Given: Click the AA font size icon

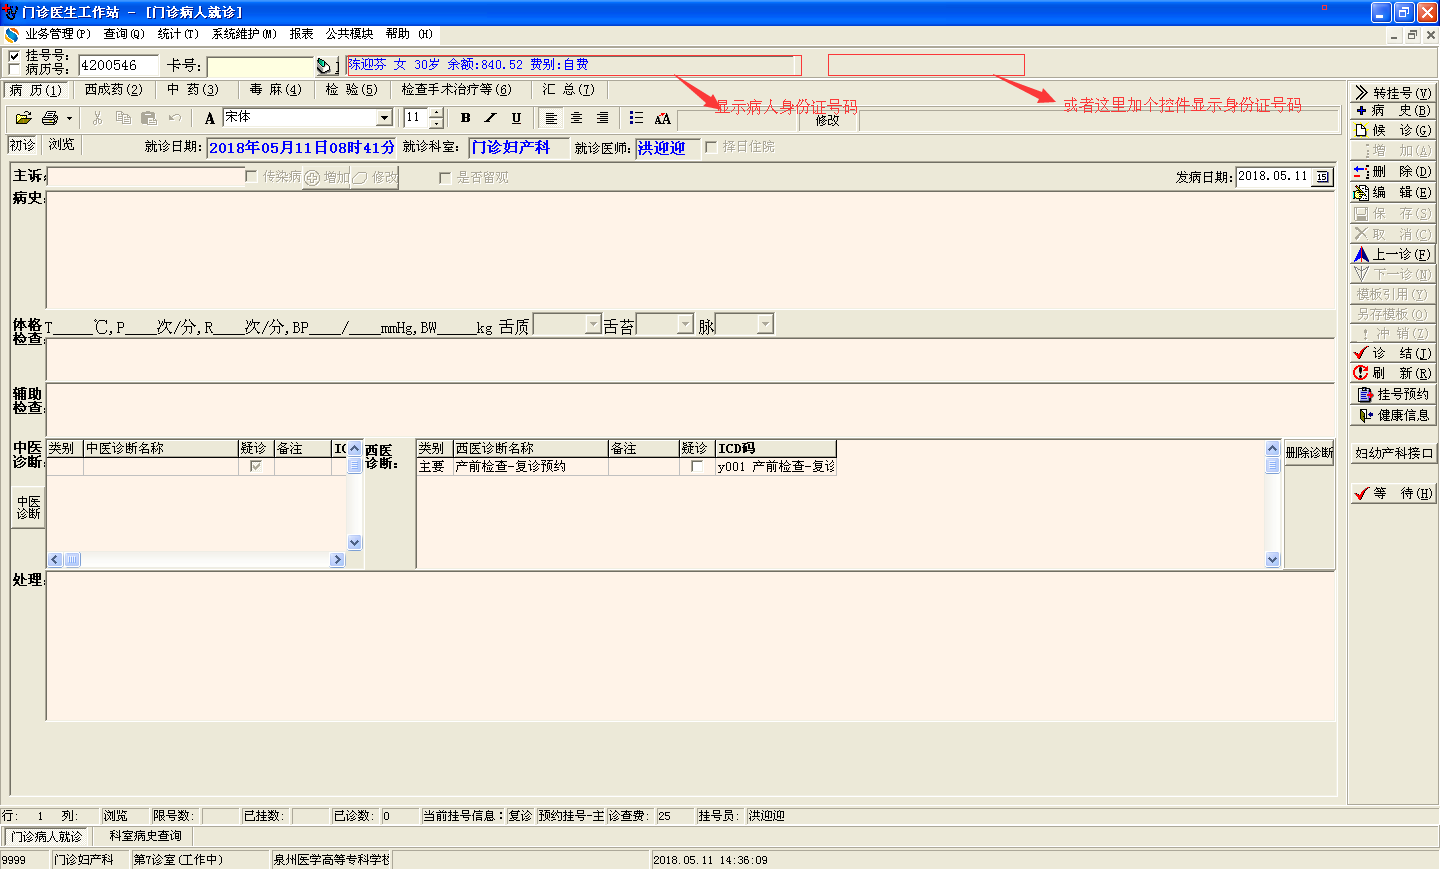Looking at the screenshot, I should click(662, 118).
